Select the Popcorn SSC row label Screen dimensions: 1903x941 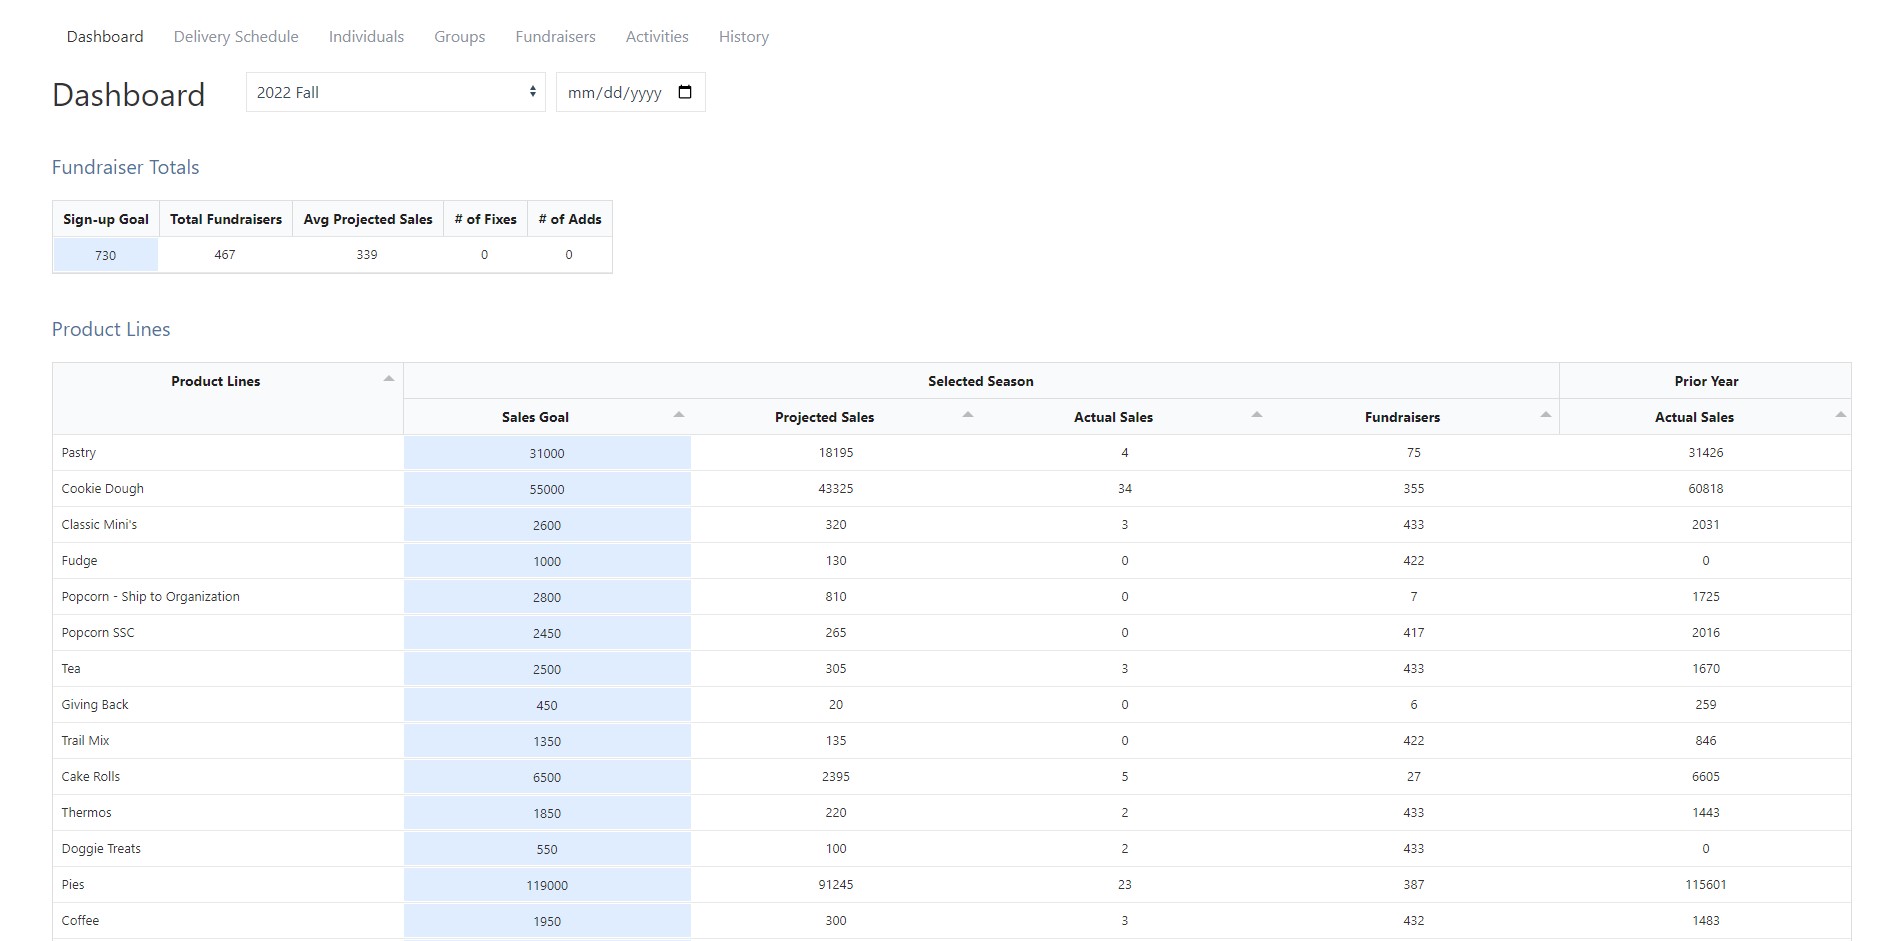click(x=98, y=632)
